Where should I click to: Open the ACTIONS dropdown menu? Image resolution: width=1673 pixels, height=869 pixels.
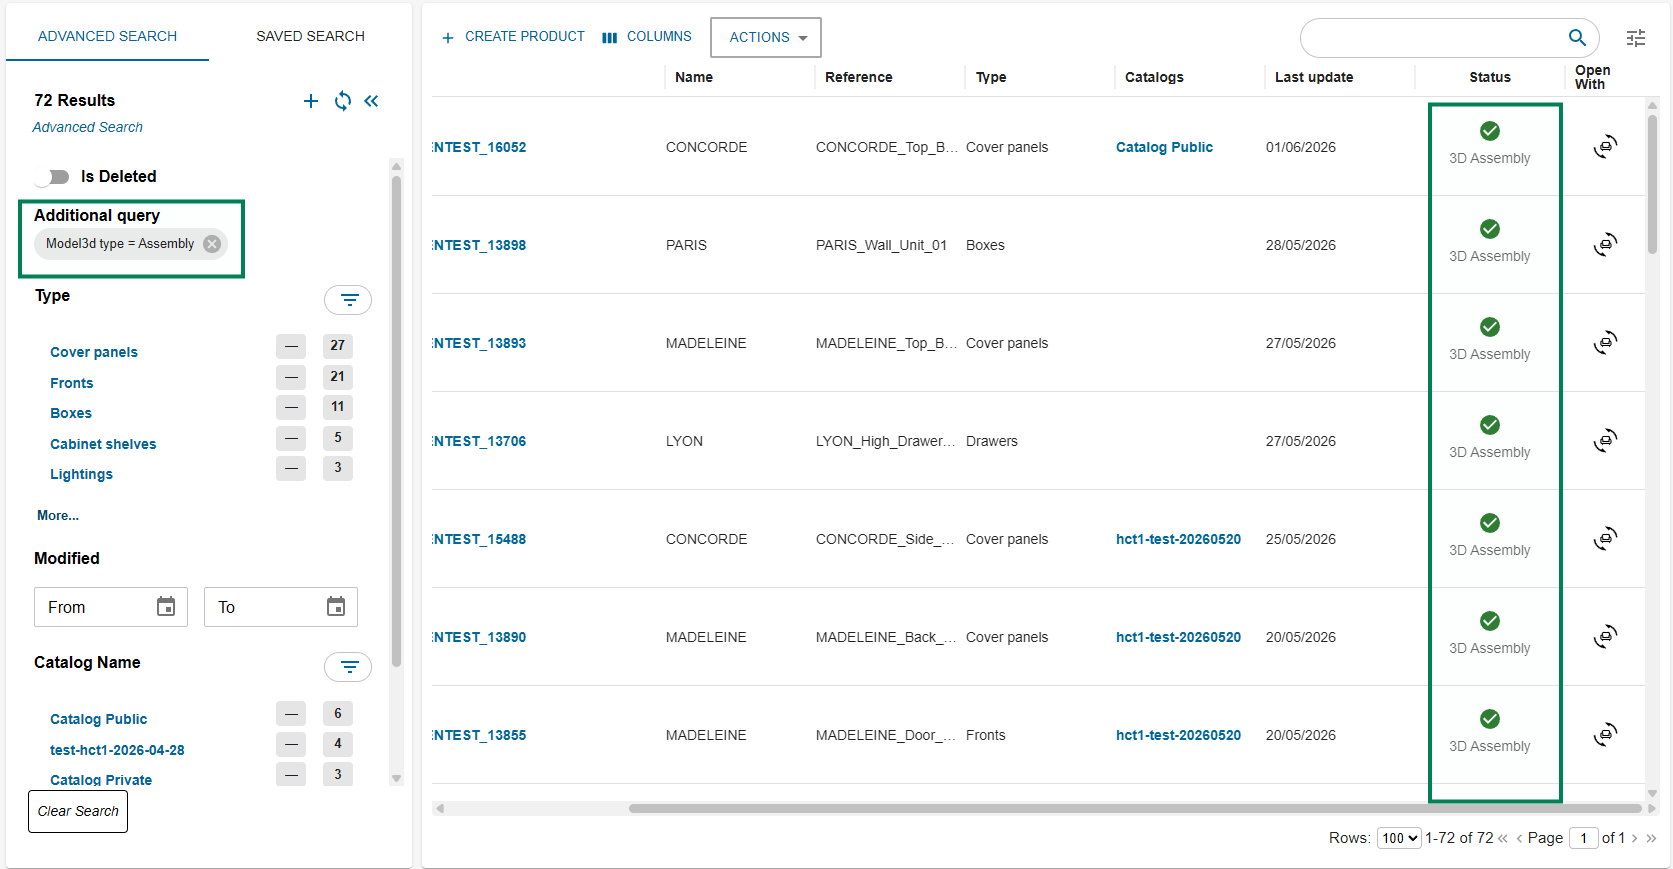point(766,37)
